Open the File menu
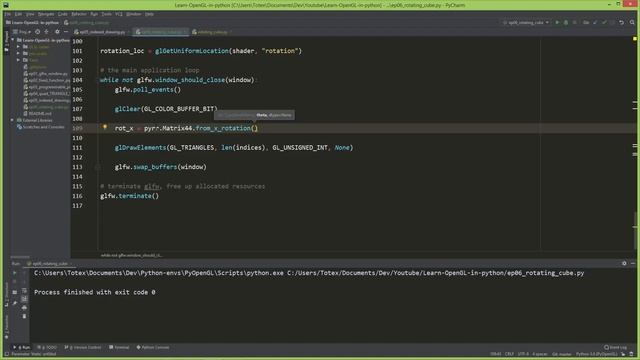Viewport: 640px width, 360px height. pos(8,14)
